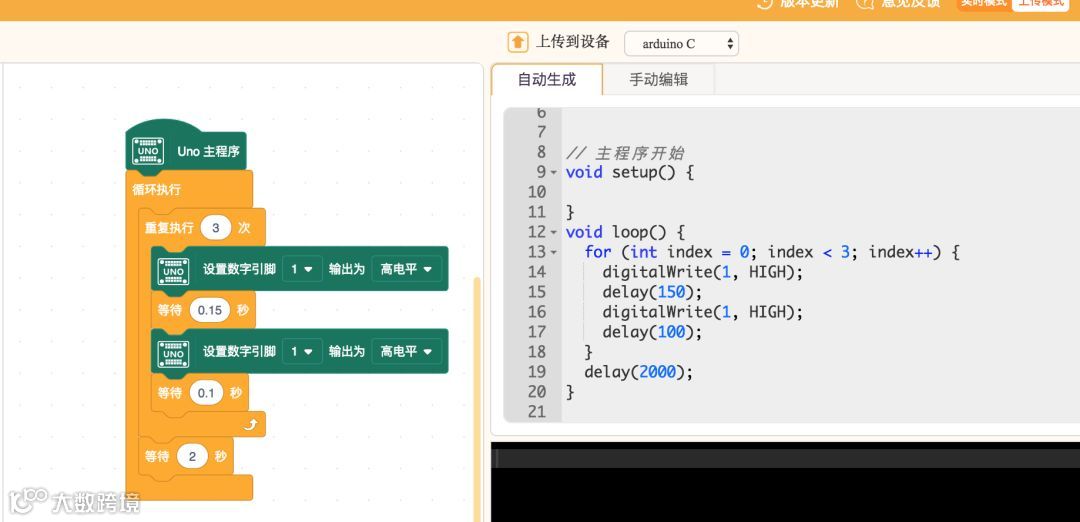Click the comment '// 主程序开始' in code
The image size is (1080, 522).
point(625,152)
